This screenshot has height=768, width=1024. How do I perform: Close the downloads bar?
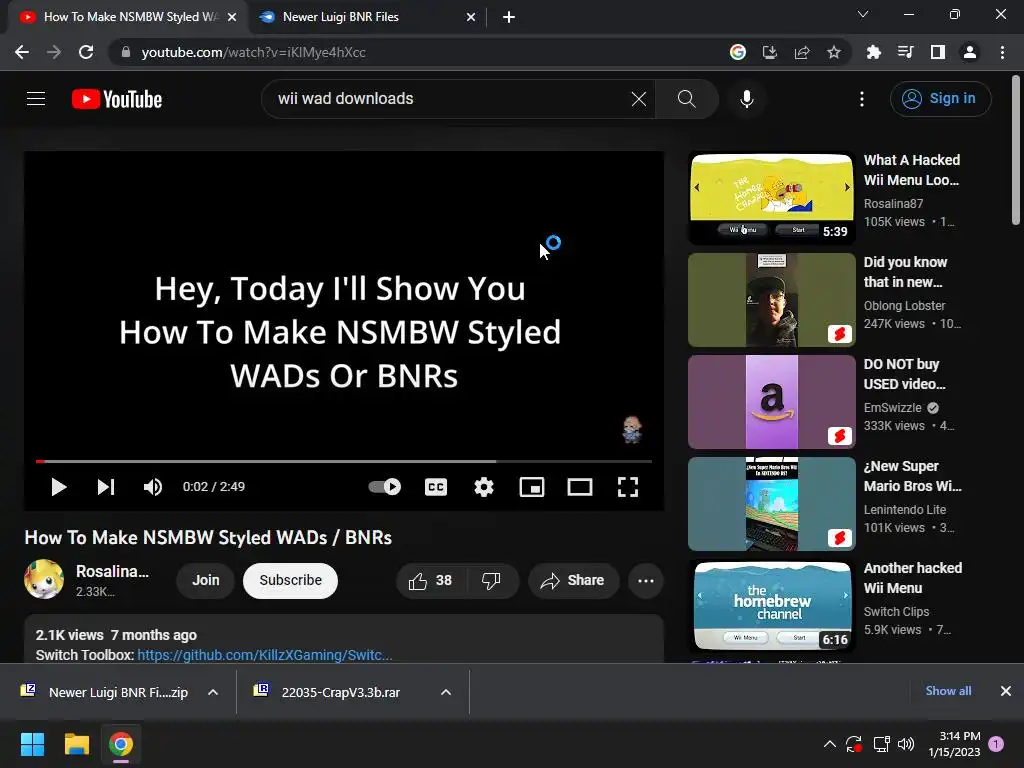[1006, 691]
